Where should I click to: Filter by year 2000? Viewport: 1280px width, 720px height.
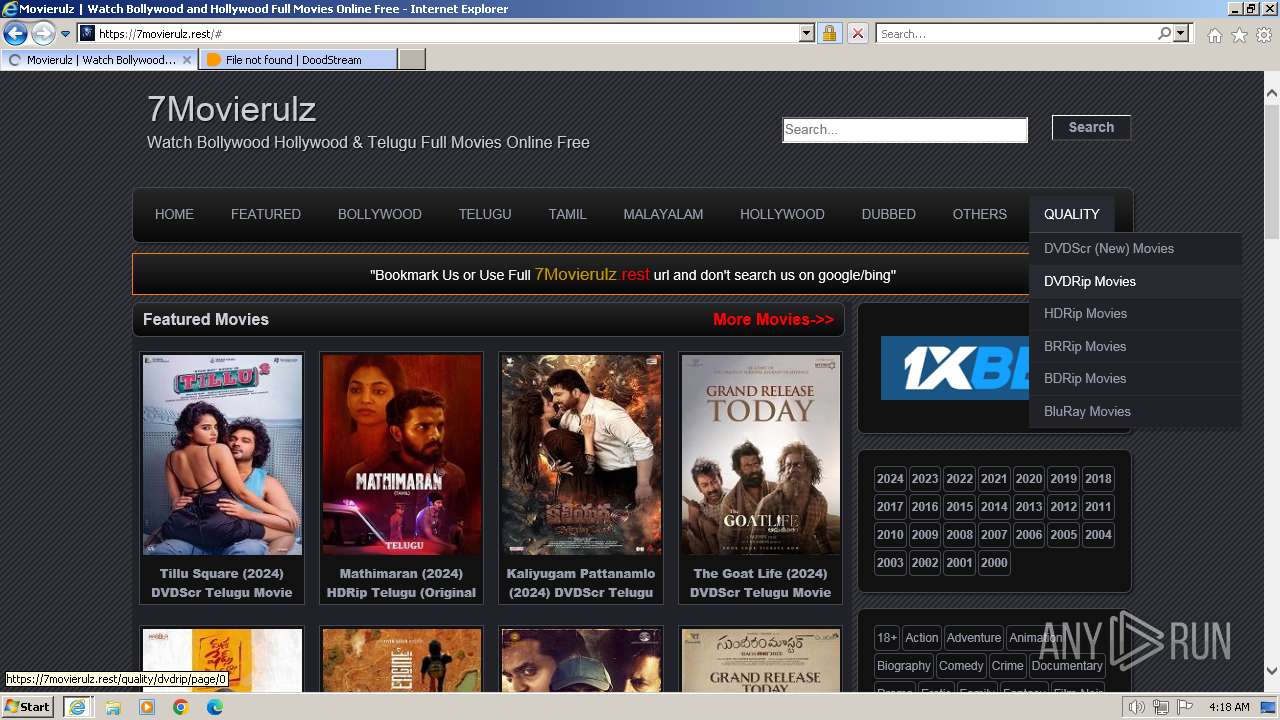(x=994, y=563)
